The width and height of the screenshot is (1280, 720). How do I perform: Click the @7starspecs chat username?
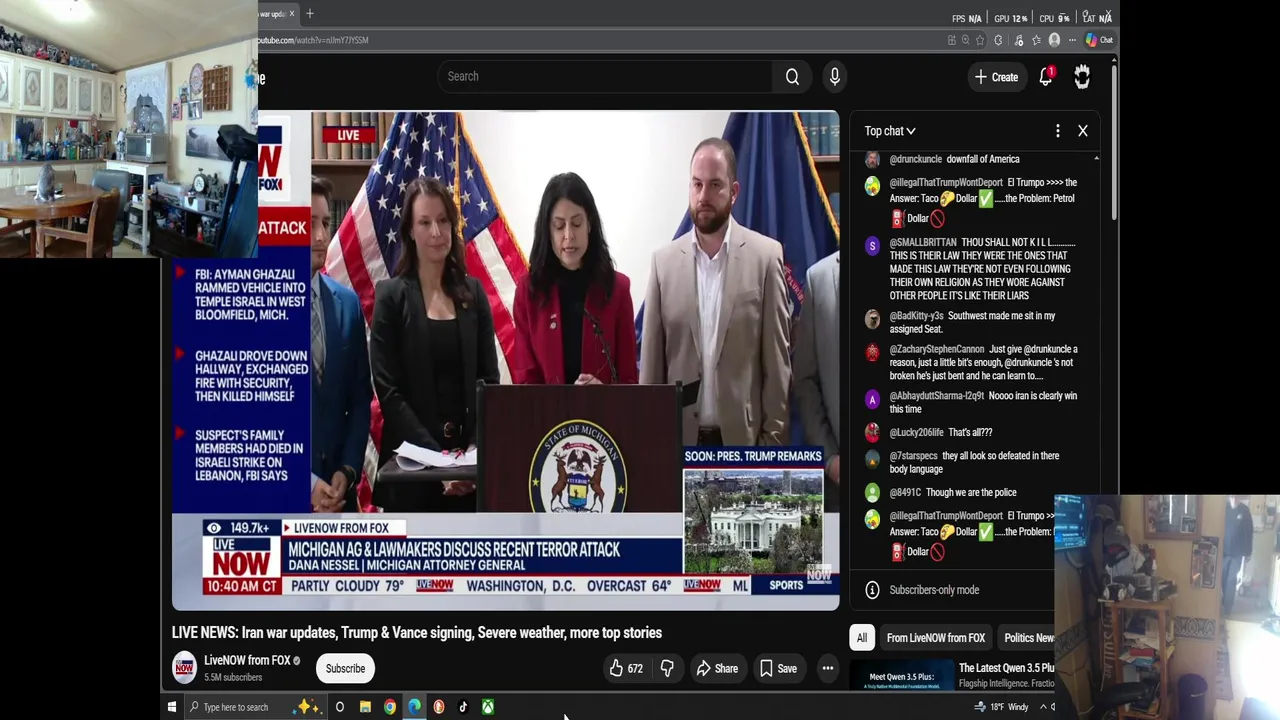913,456
